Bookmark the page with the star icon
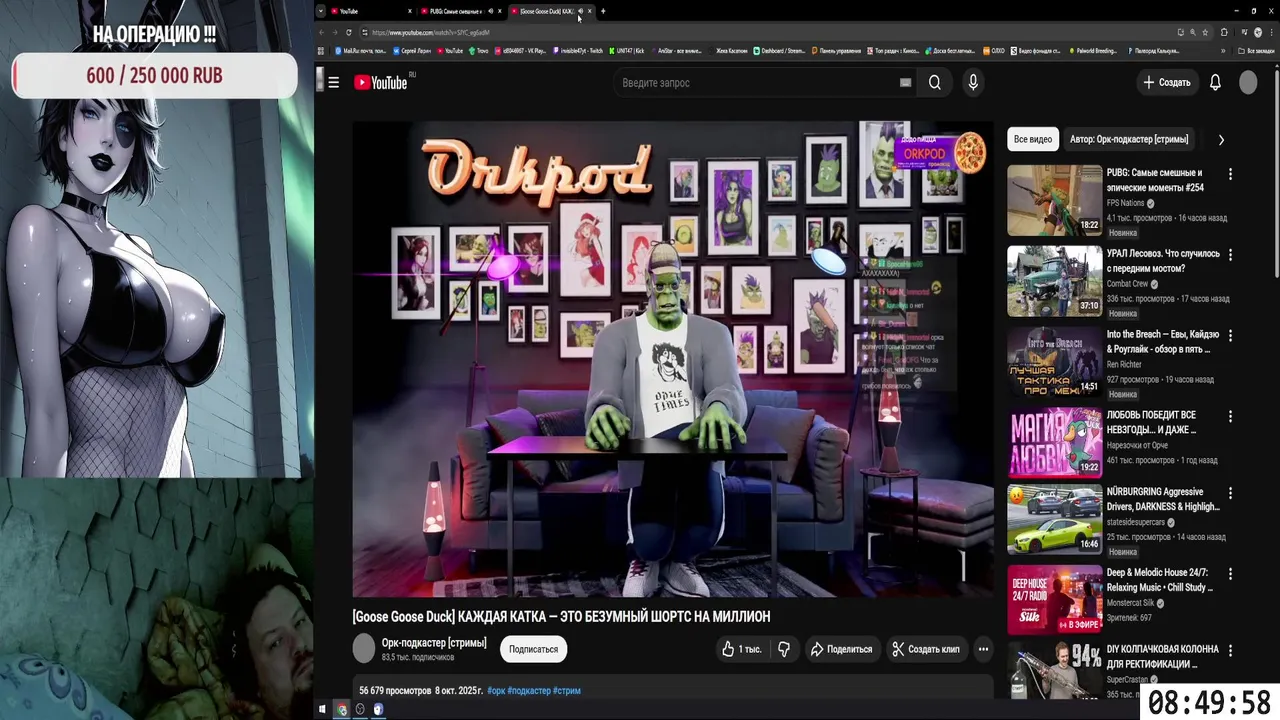 click(x=1206, y=32)
